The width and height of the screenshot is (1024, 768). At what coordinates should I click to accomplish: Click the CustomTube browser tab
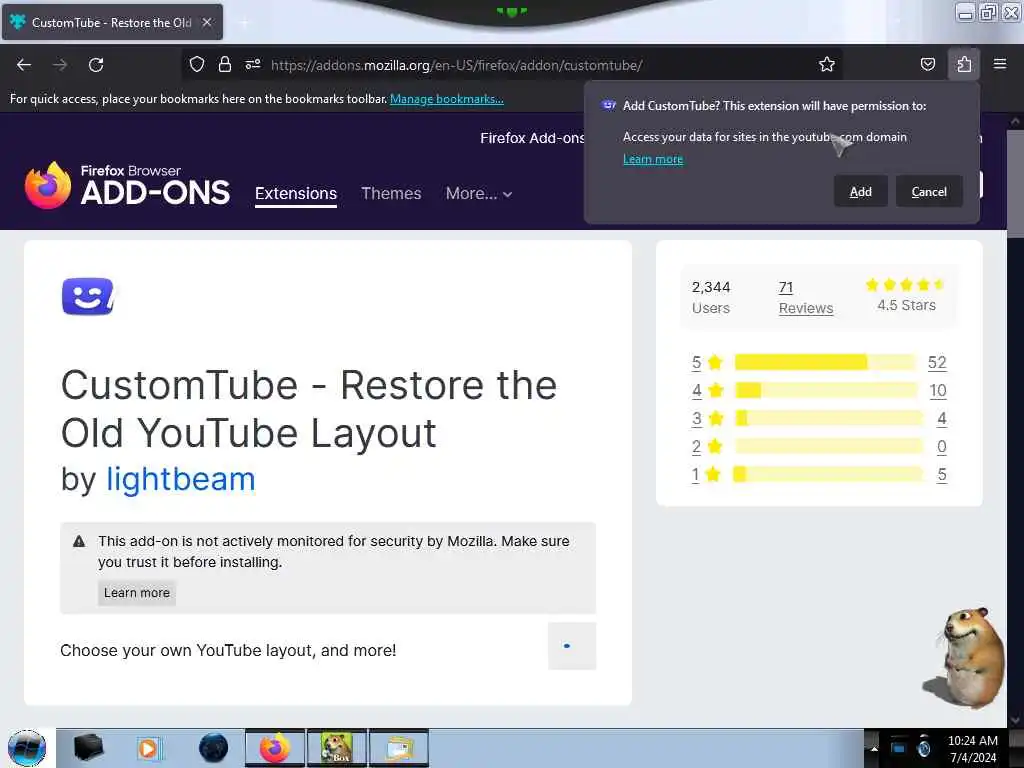(x=112, y=22)
